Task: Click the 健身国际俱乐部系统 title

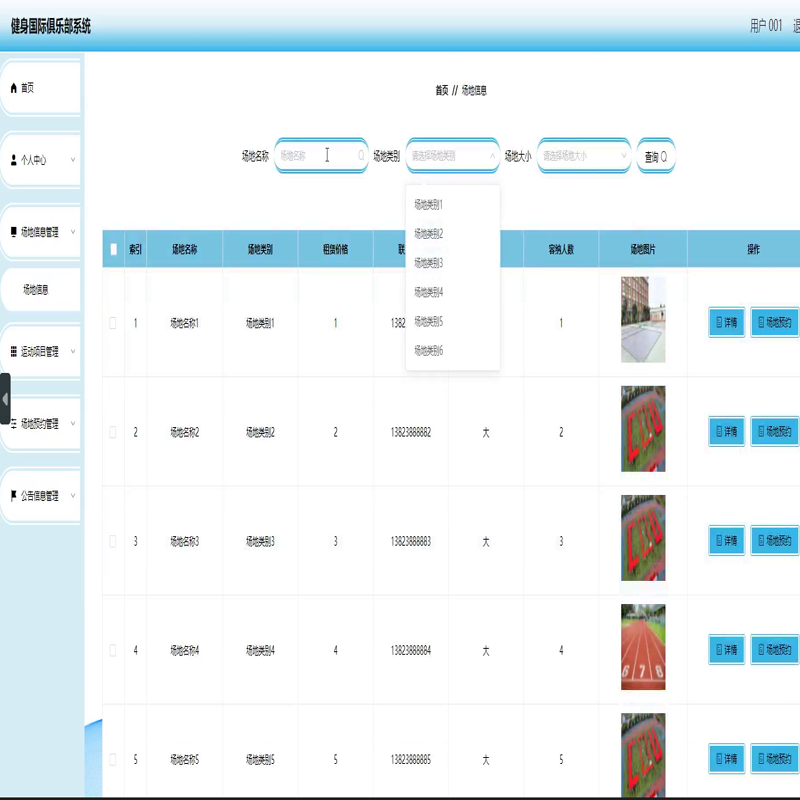Action: tap(51, 26)
